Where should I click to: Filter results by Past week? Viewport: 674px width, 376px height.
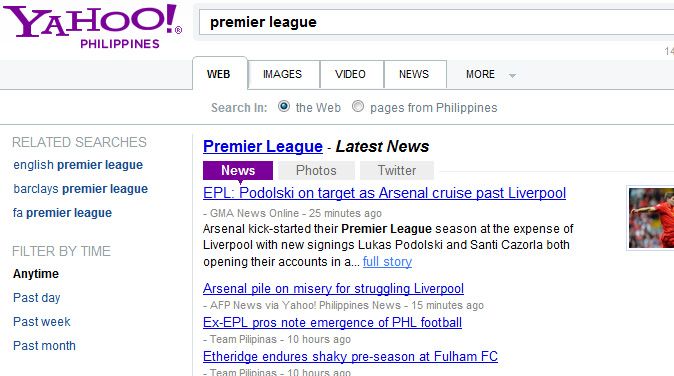point(42,322)
